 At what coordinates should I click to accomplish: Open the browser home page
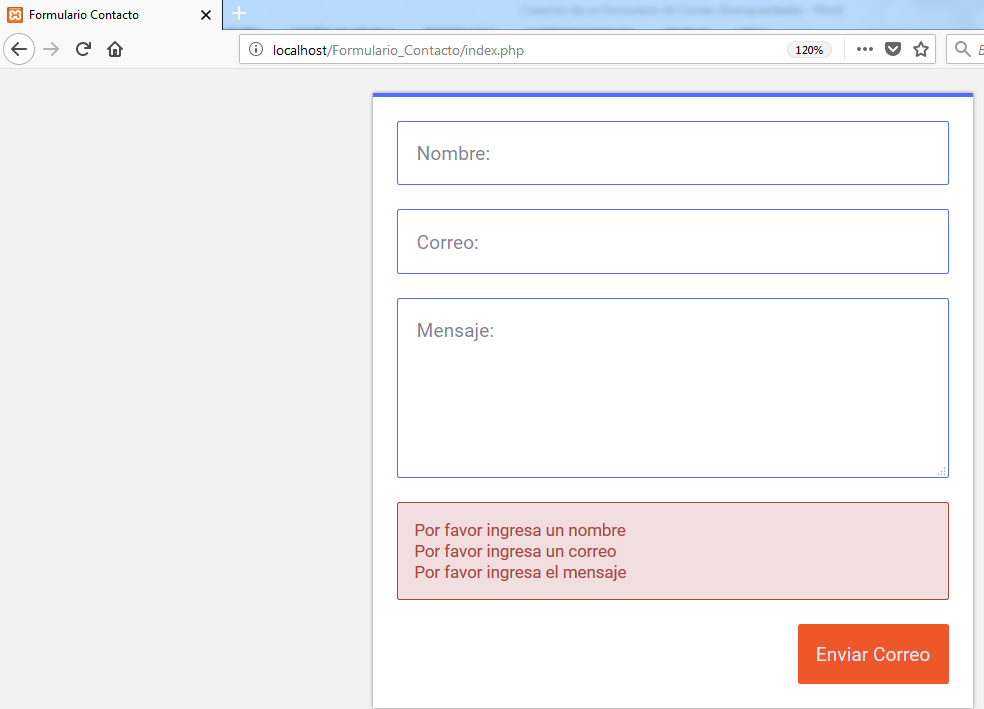coord(115,49)
